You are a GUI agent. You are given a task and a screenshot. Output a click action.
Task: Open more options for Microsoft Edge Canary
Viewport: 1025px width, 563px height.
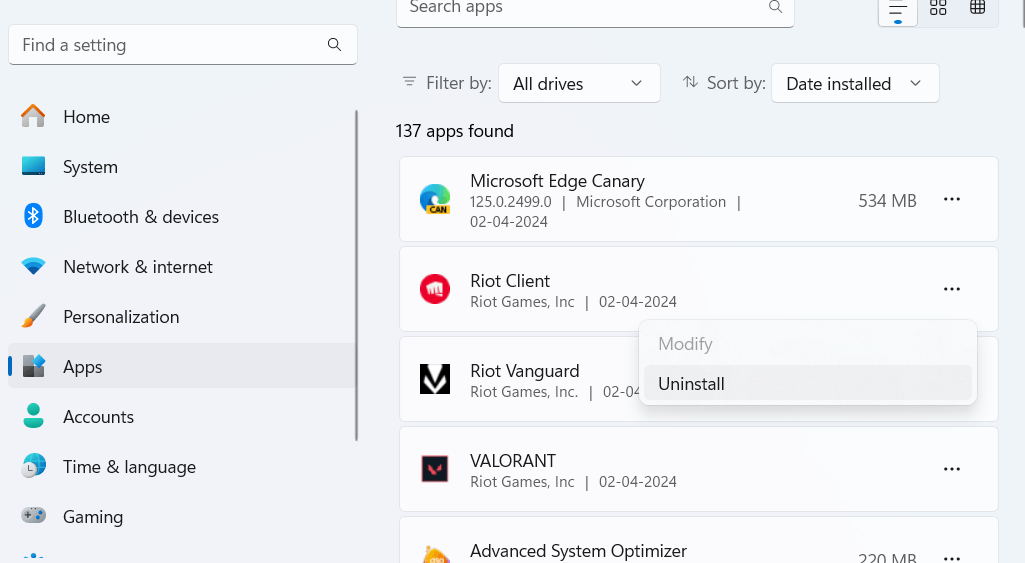pyautogui.click(x=952, y=200)
